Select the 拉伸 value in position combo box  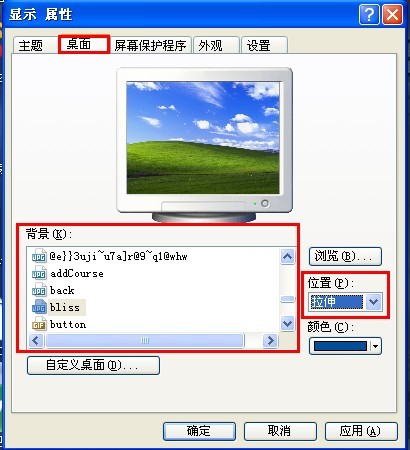[336, 302]
